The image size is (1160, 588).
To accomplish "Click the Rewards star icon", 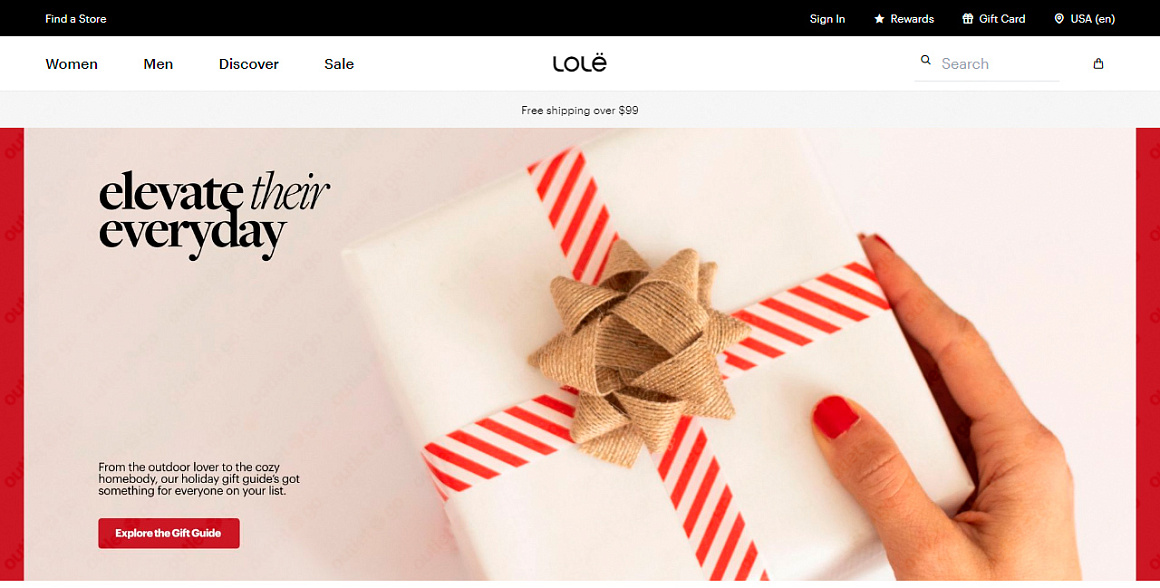I will click(x=879, y=18).
